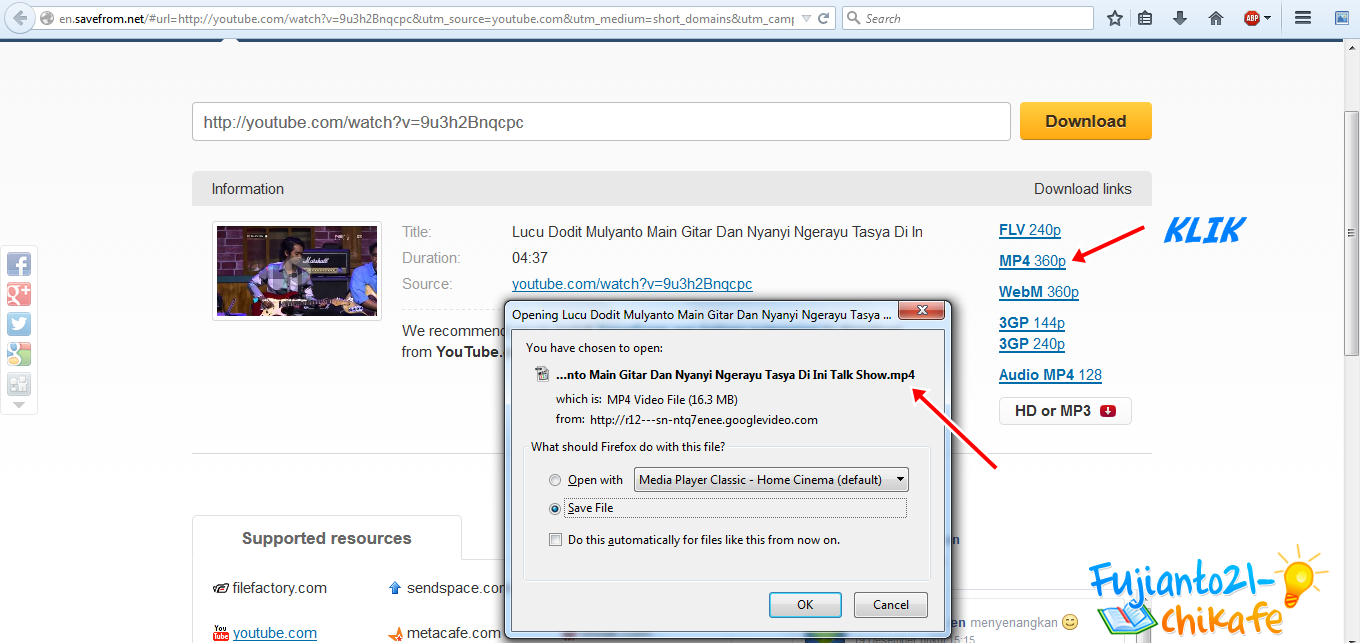The height and width of the screenshot is (643, 1360).
Task: Expand the share sidebar down arrow
Action: (19, 405)
